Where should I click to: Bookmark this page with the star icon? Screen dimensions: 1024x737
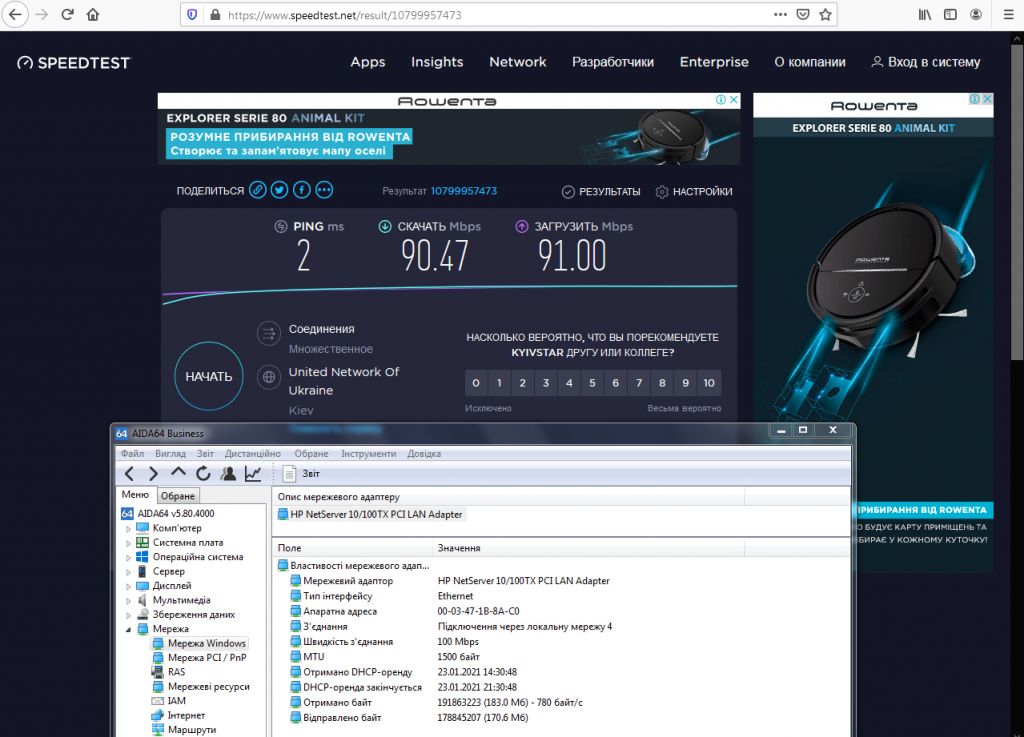click(x=825, y=14)
